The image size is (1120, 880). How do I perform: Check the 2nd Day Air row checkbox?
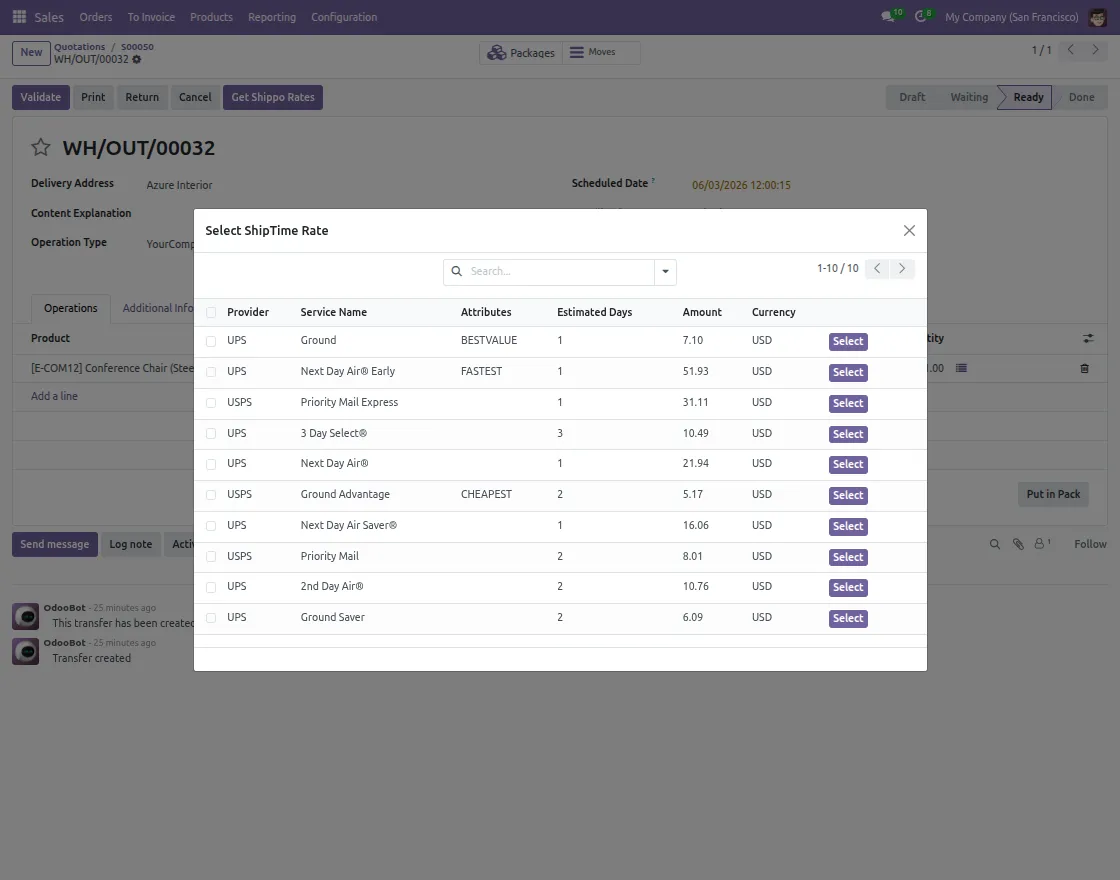(211, 587)
